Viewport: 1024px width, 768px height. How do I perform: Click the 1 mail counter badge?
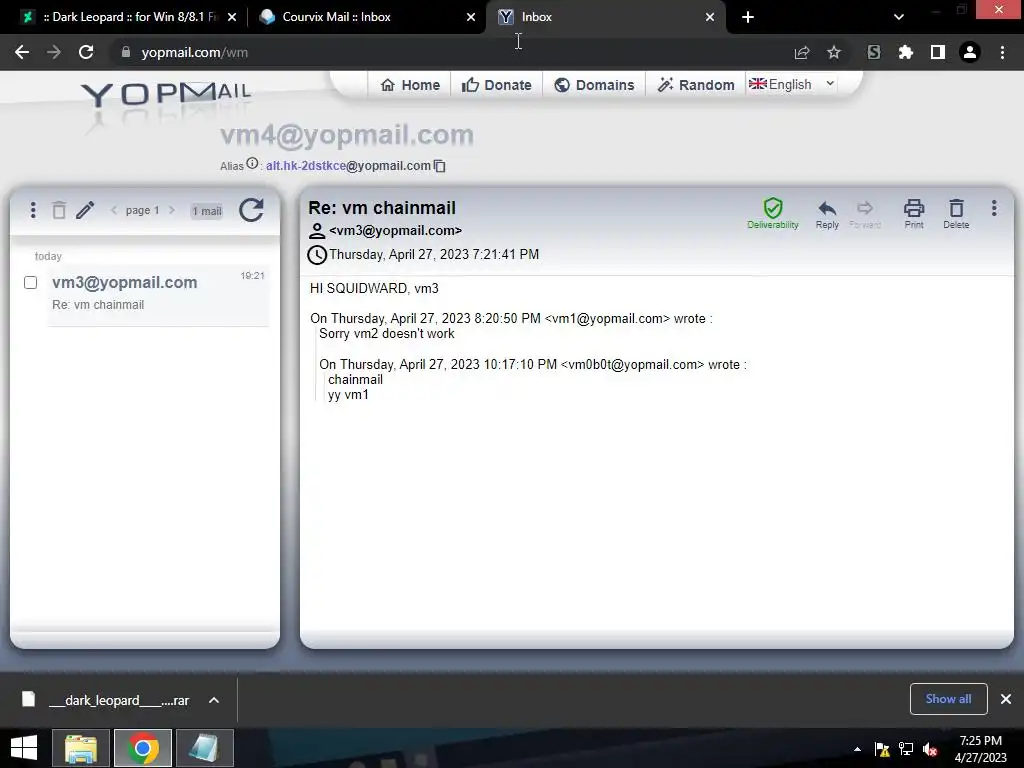[x=206, y=211]
